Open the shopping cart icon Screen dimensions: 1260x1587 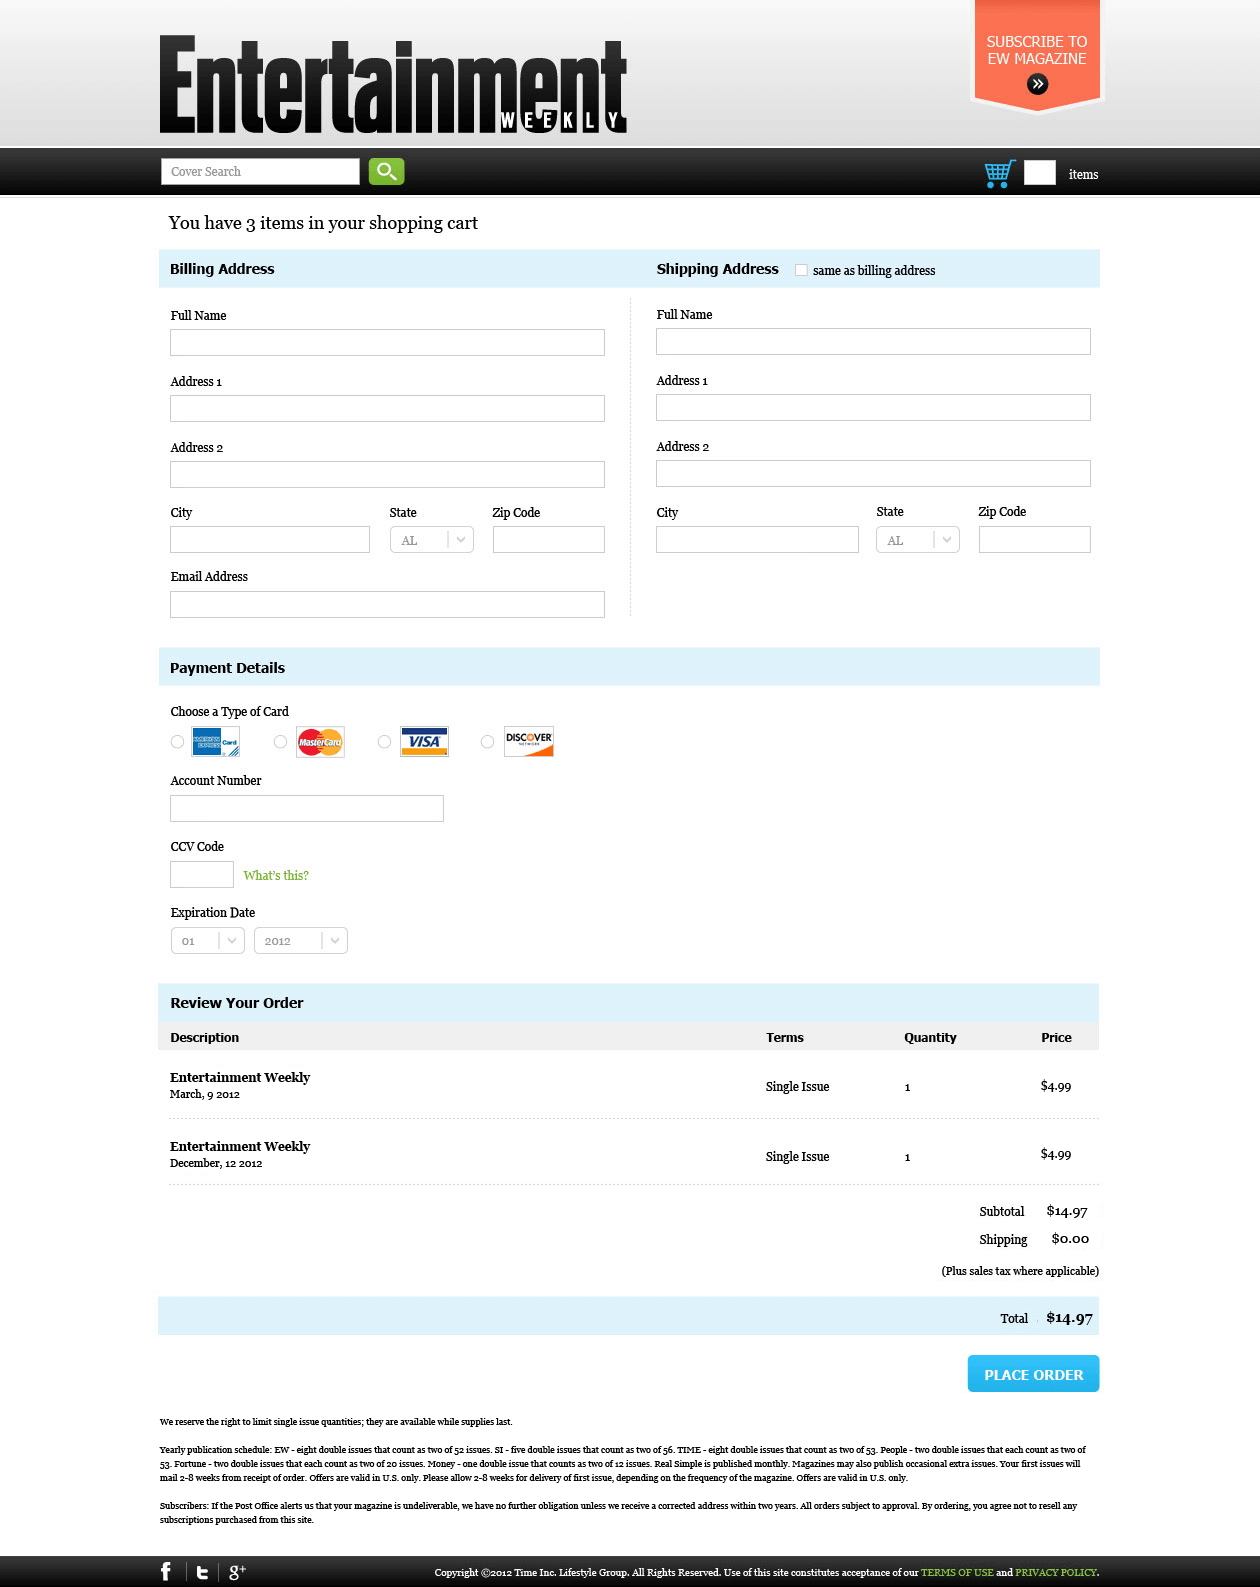click(x=999, y=174)
